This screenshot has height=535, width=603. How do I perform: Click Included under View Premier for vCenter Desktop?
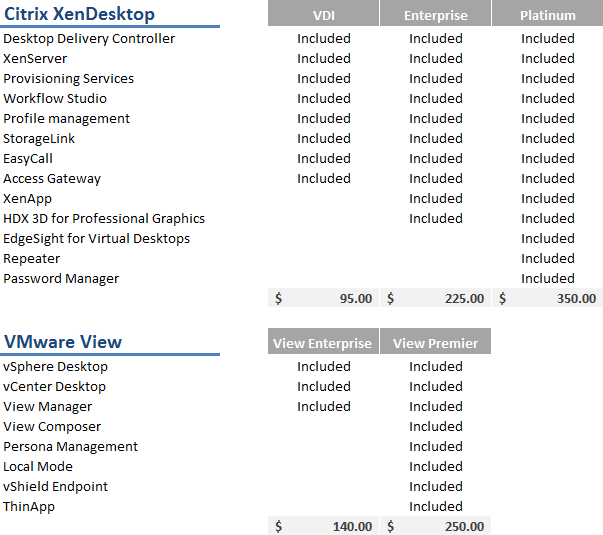tap(436, 387)
